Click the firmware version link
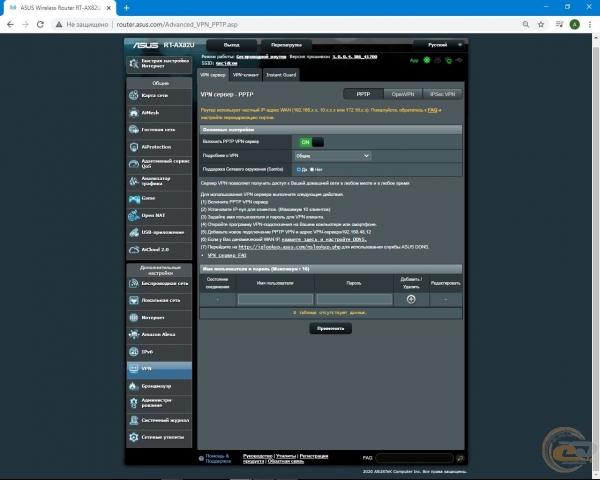Image resolution: width=600 pixels, height=480 pixels. 354,57
